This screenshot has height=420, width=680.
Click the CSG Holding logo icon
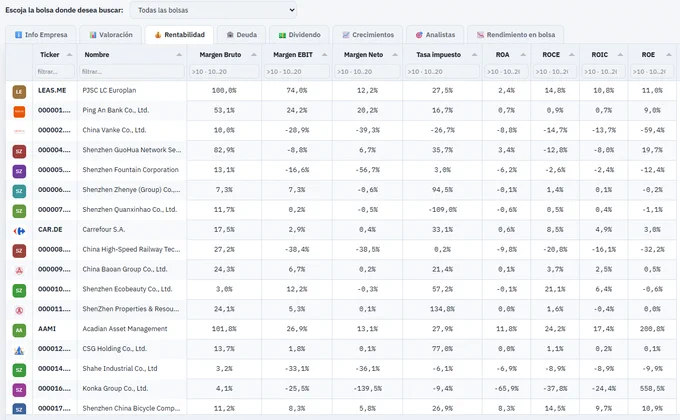[x=19, y=350]
